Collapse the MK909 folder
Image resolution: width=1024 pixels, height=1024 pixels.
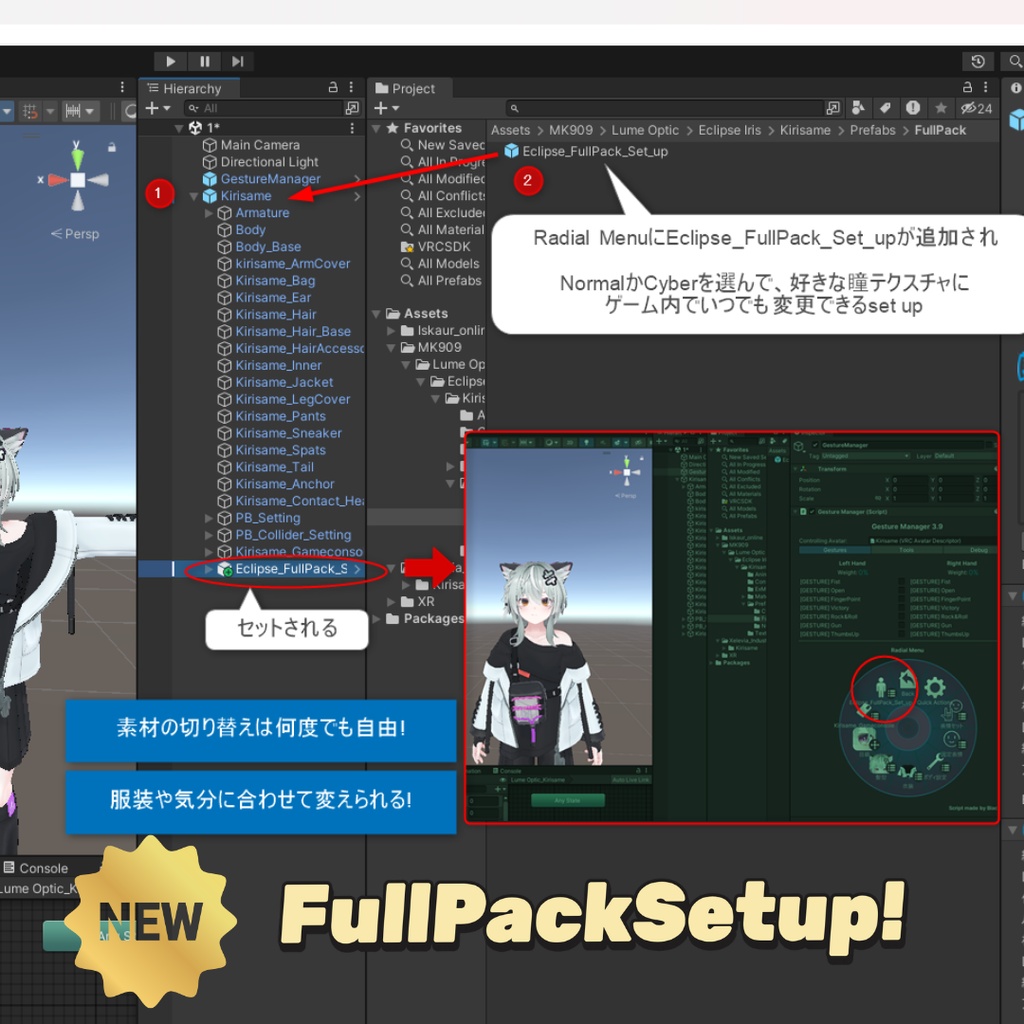coord(391,348)
